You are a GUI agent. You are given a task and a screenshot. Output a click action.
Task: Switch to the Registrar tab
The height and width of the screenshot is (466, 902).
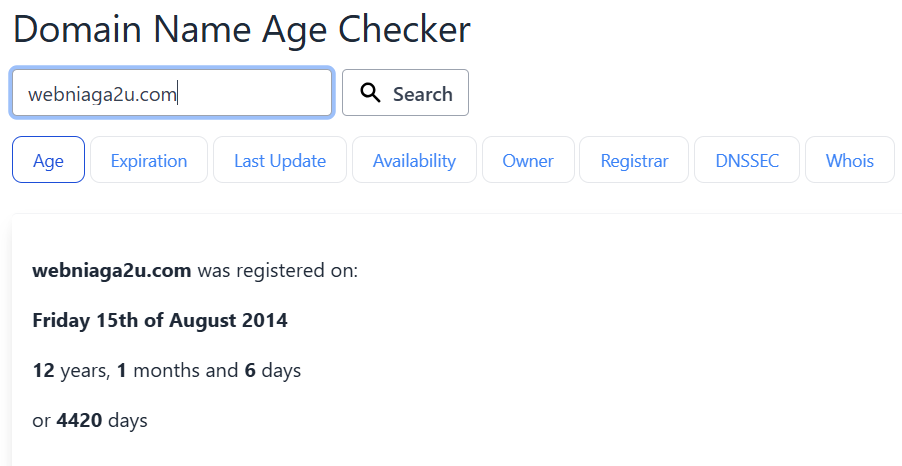pos(634,160)
